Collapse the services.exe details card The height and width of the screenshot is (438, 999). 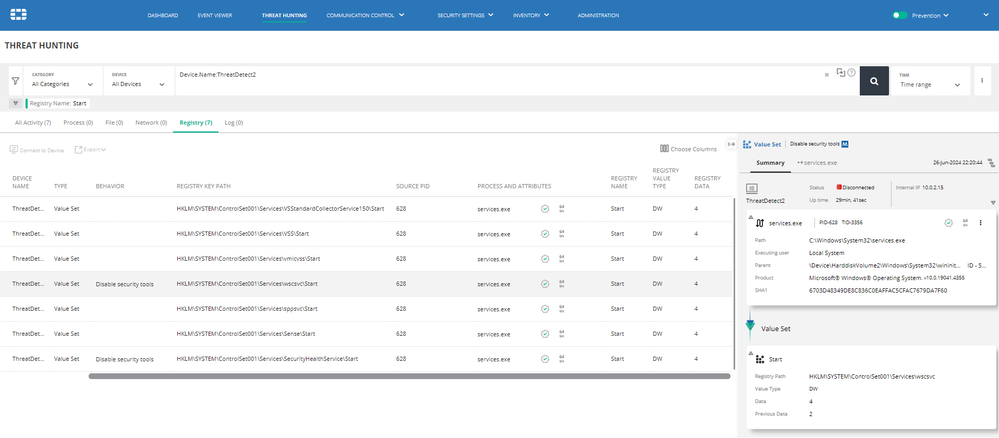748,215
